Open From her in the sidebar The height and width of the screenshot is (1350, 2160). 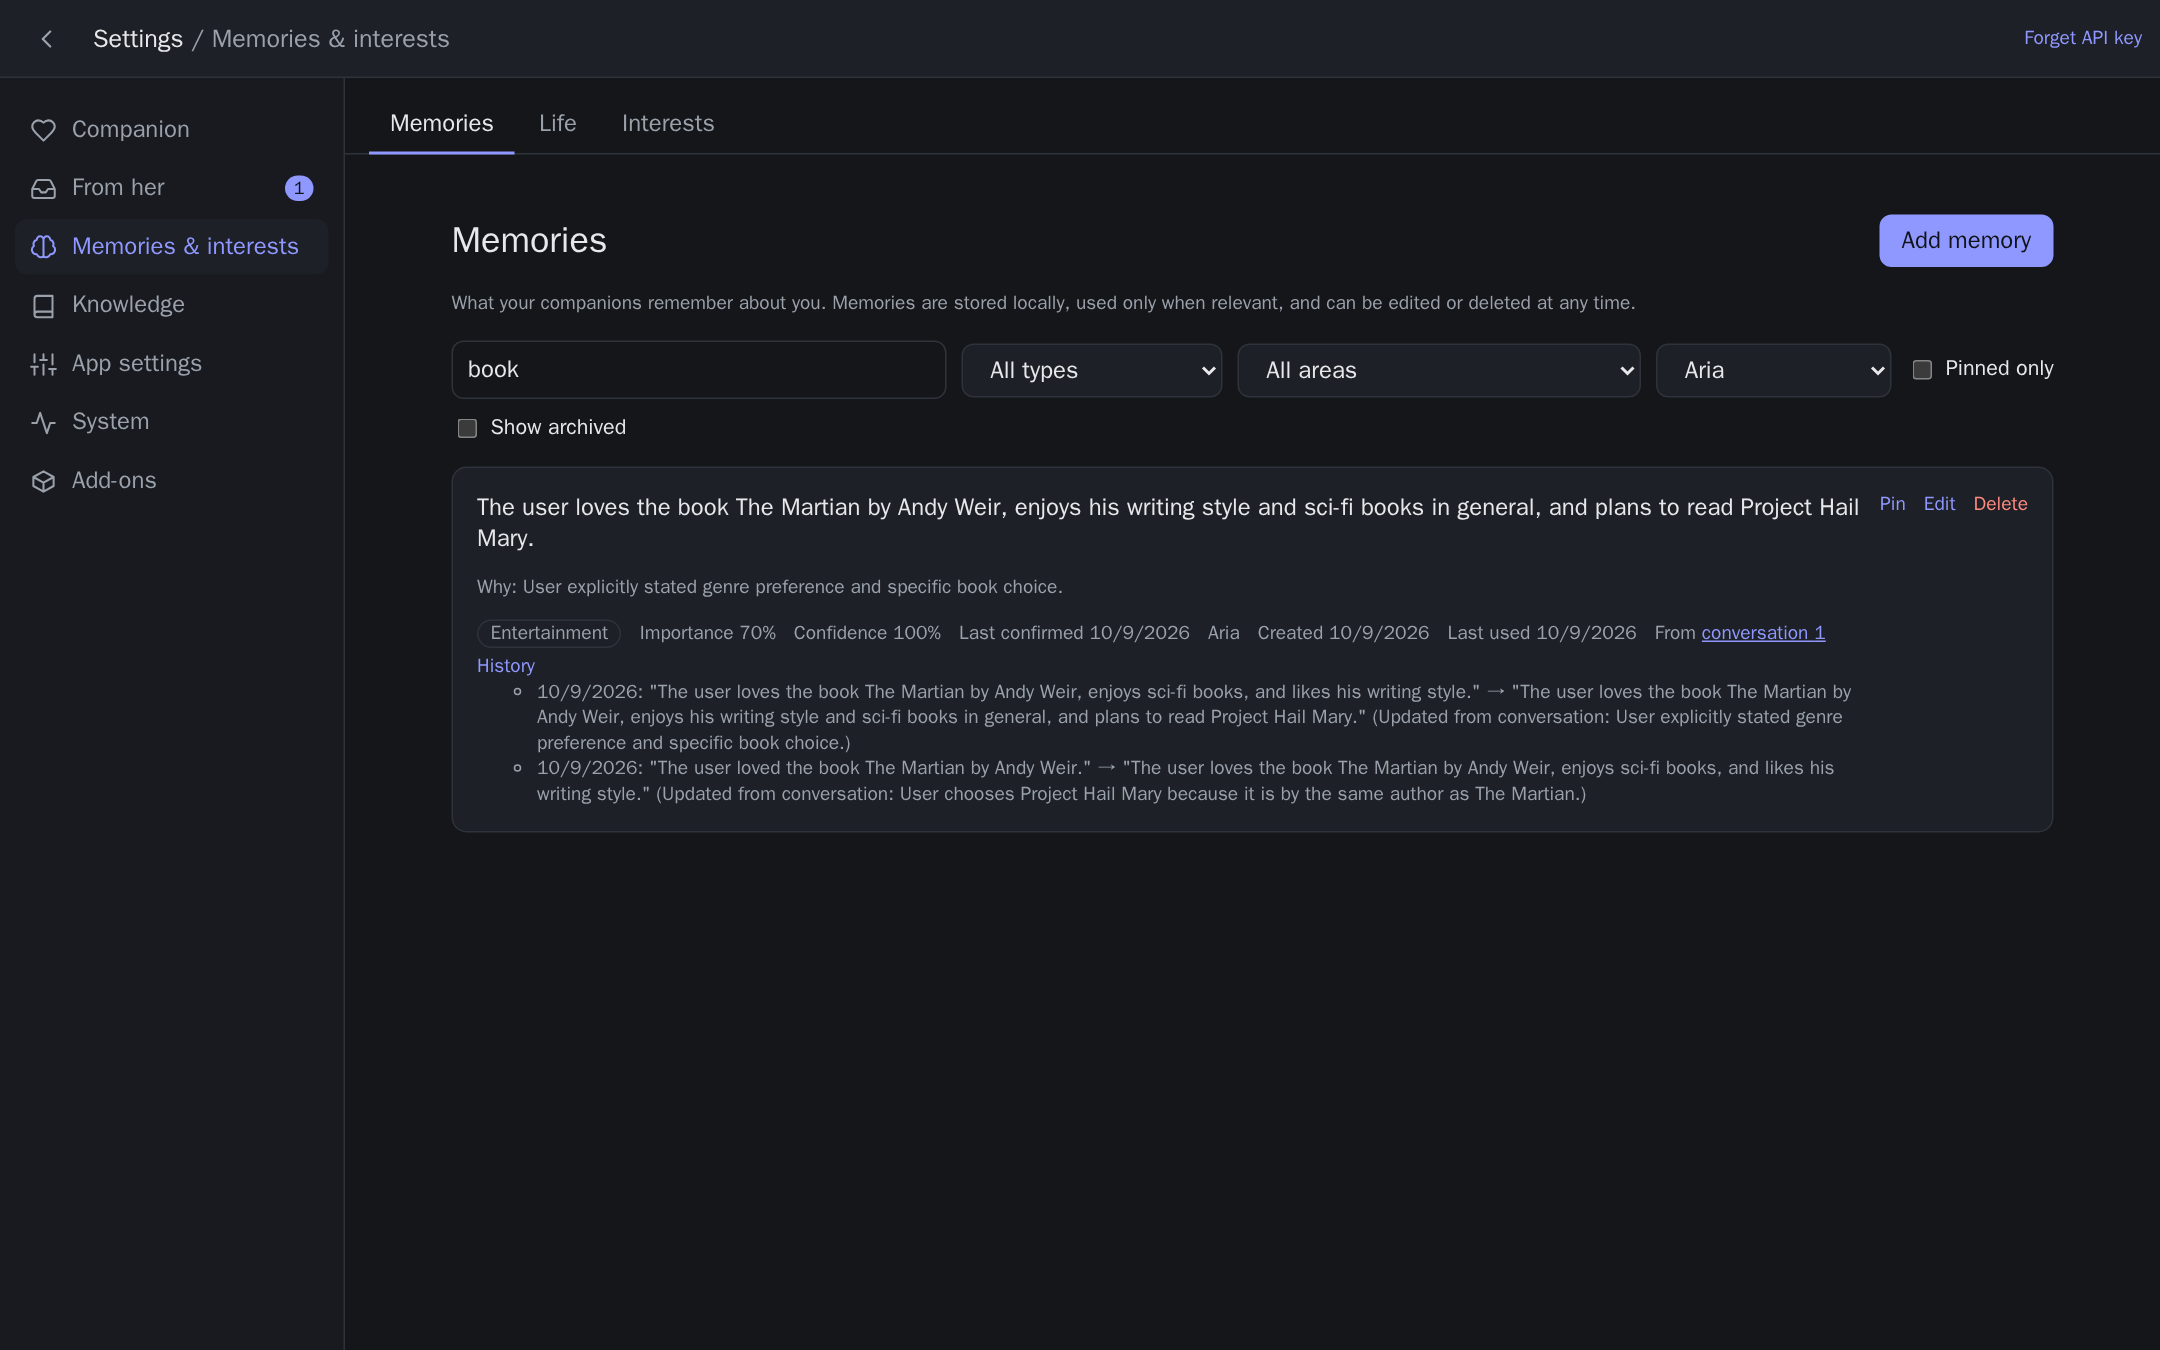(x=171, y=188)
